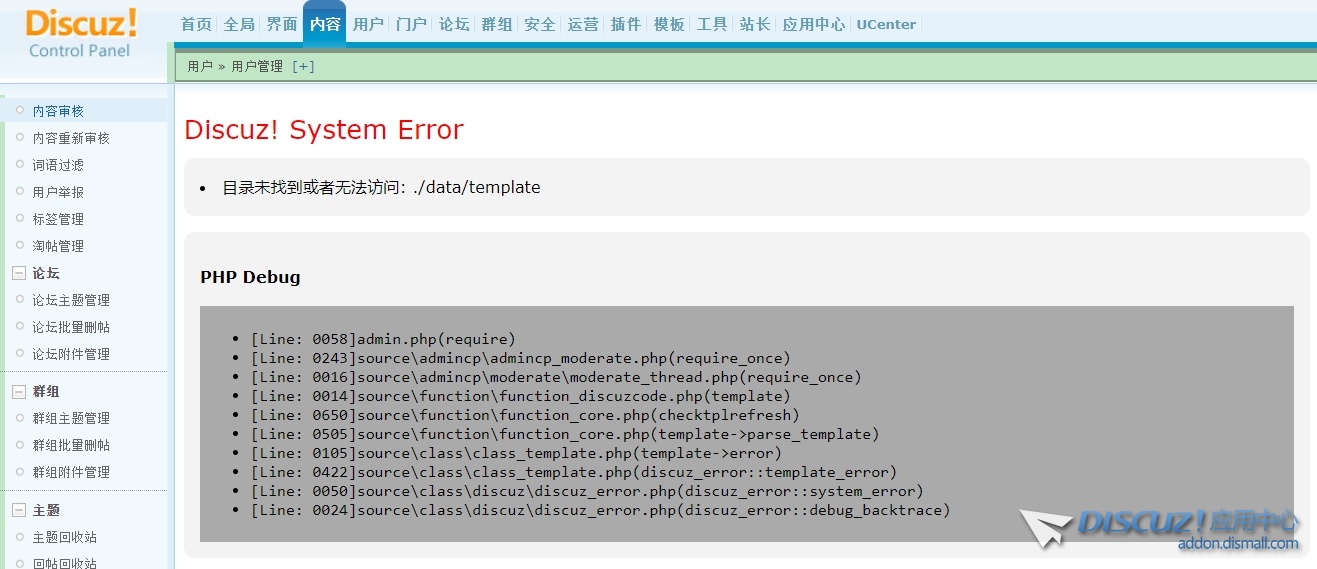Screen dimensions: 1317x569
Task: Click the discuz_error::system_error backtrace line
Action: click(587, 491)
